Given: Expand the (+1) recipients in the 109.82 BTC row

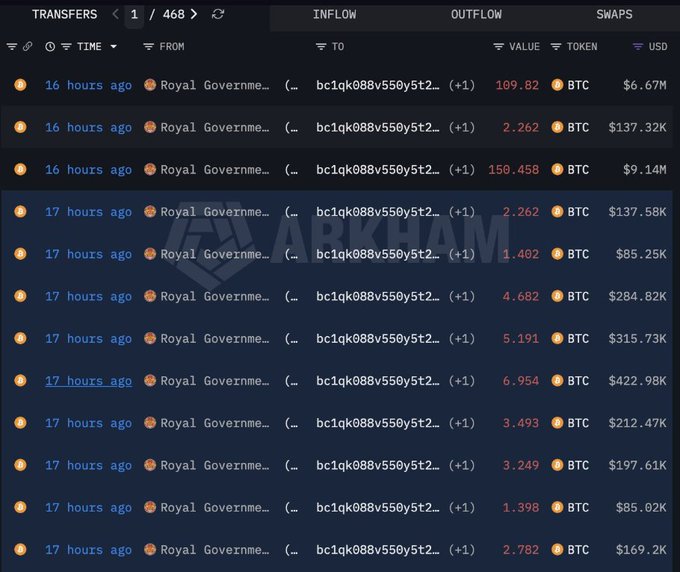Looking at the screenshot, I should [462, 85].
